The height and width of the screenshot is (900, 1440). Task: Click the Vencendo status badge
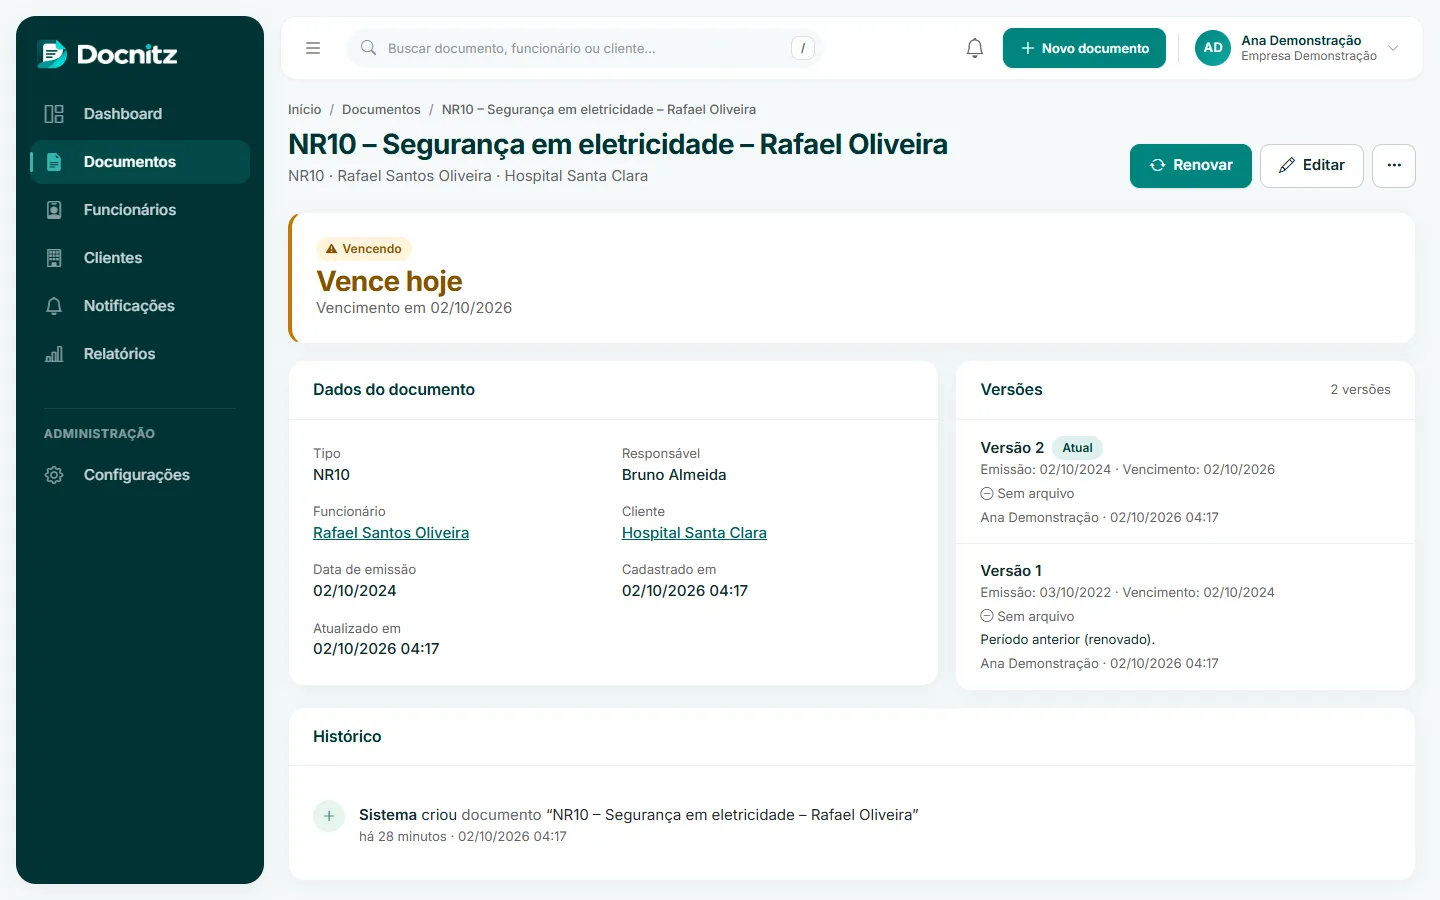pos(364,249)
